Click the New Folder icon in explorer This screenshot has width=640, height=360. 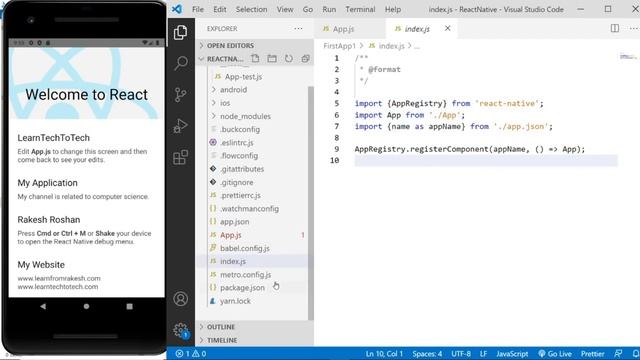(272, 59)
